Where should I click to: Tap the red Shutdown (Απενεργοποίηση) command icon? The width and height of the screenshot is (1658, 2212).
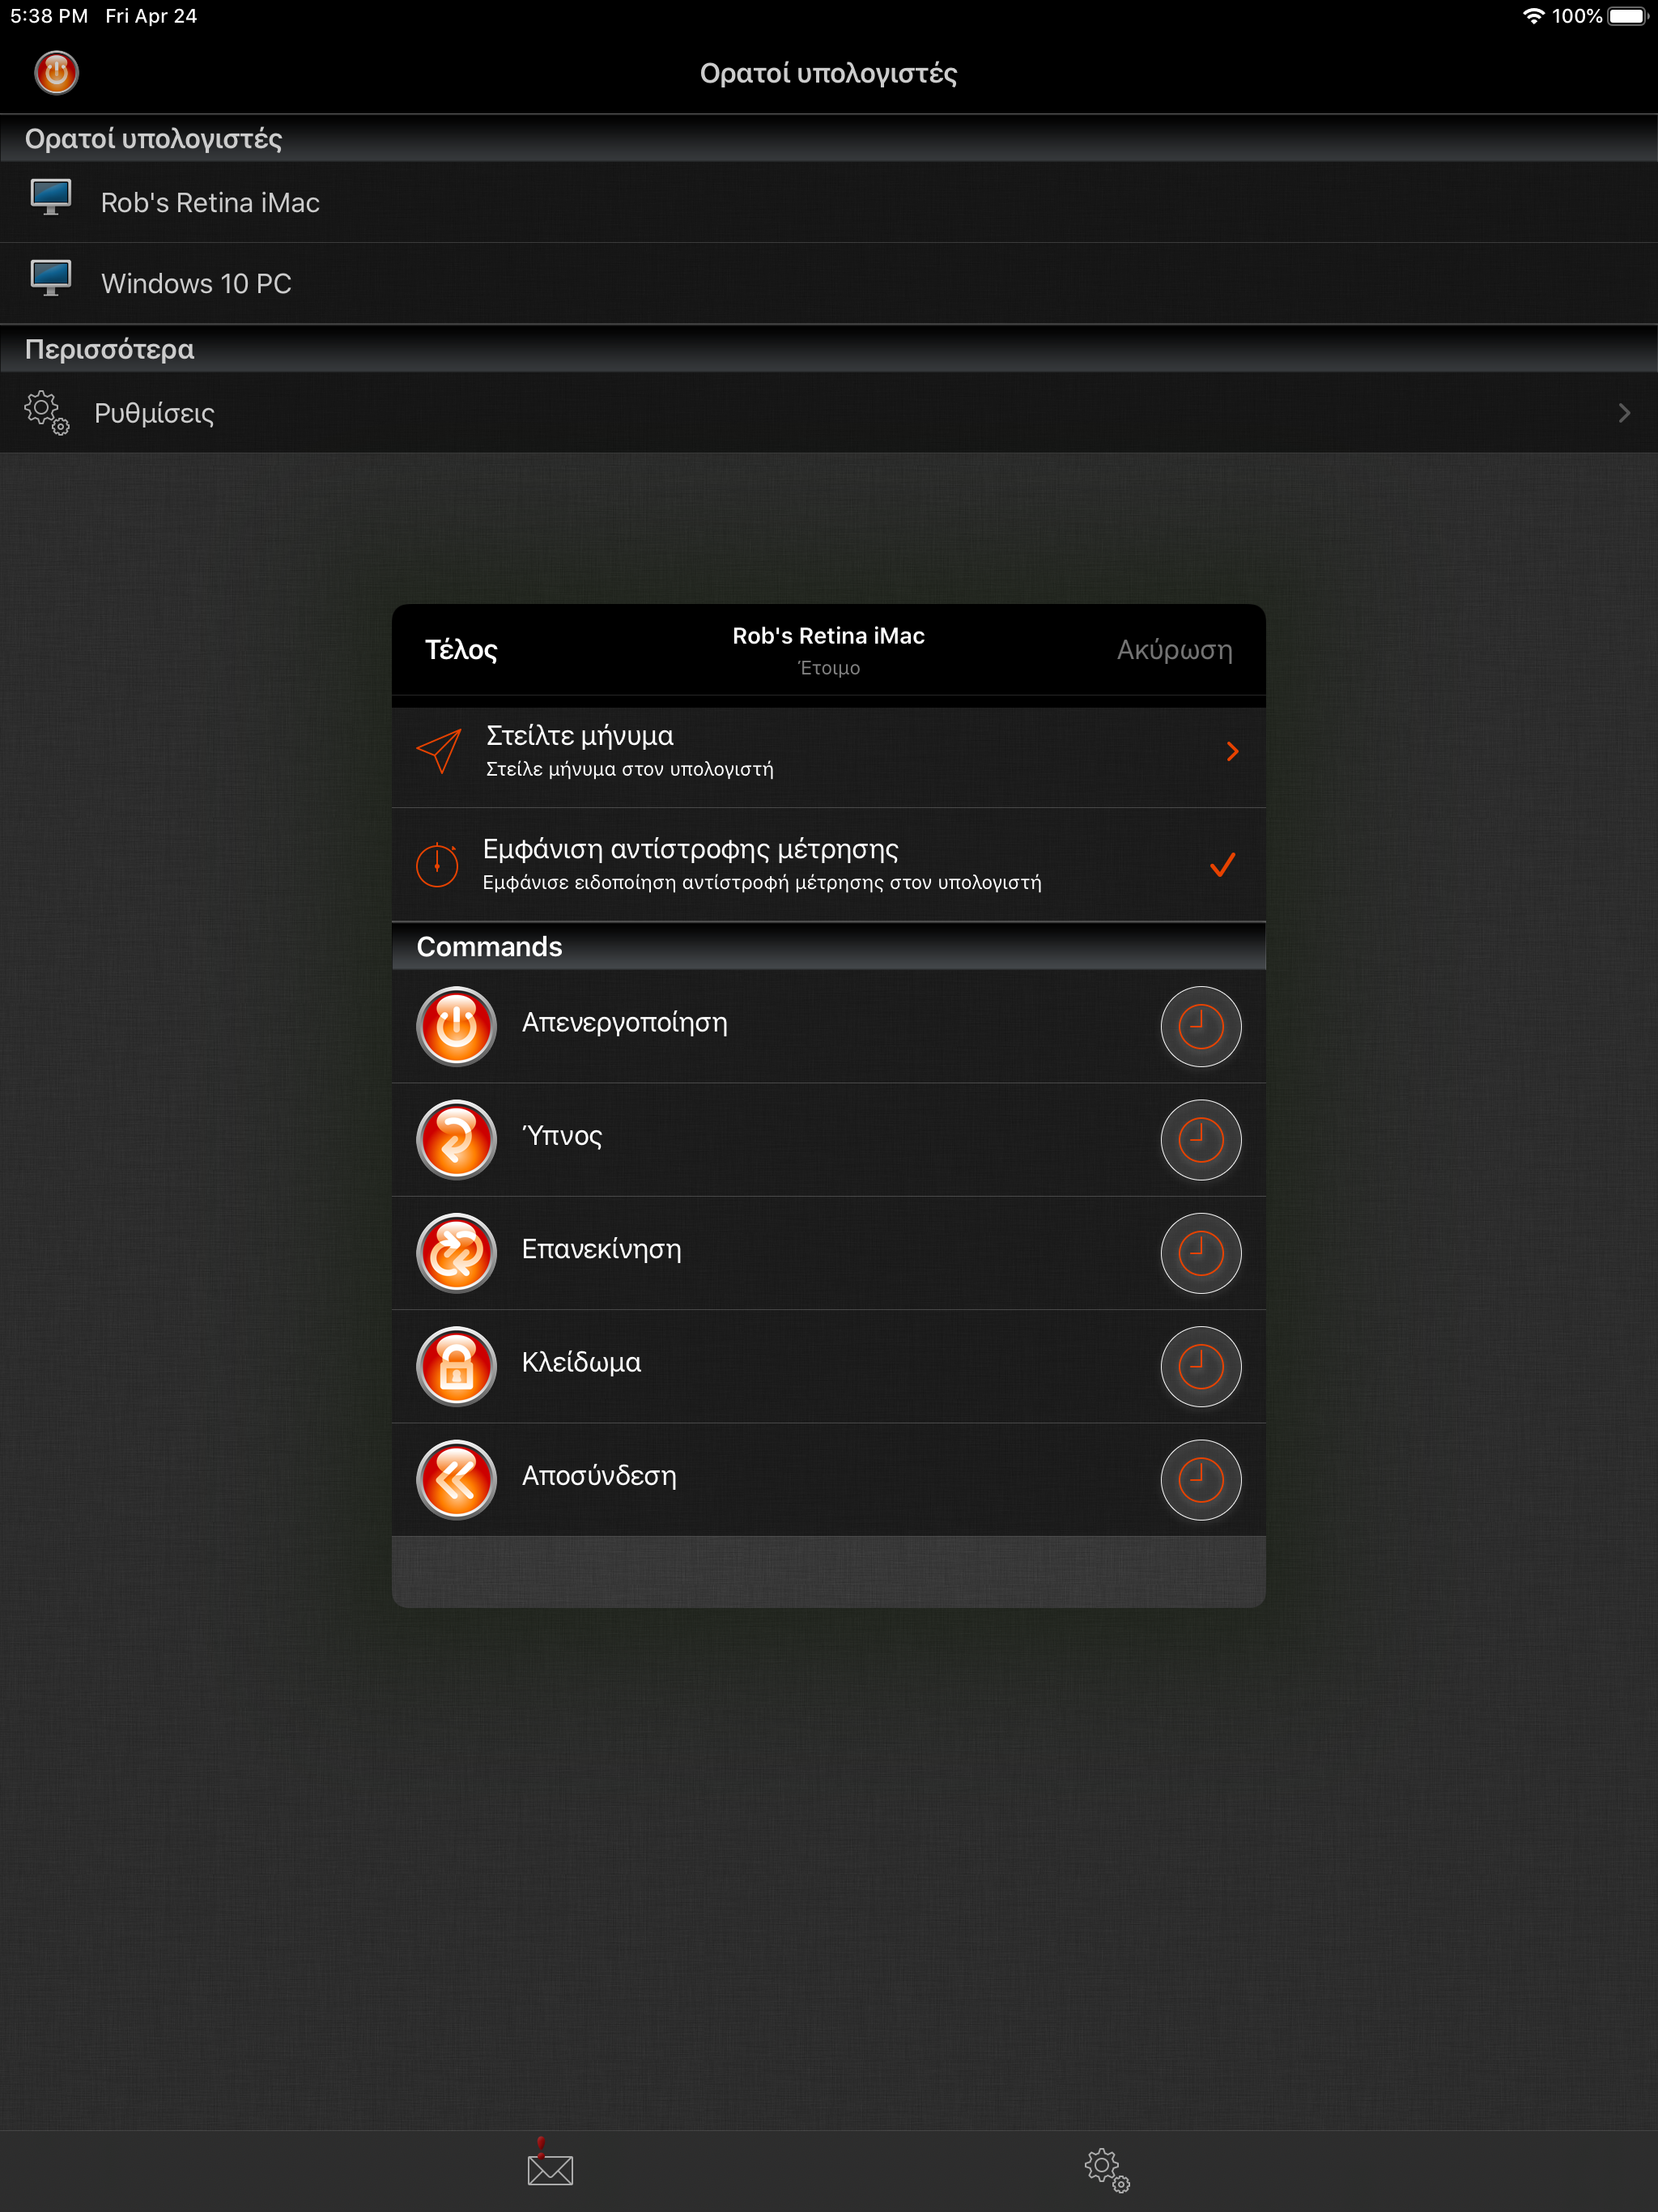tap(456, 1026)
